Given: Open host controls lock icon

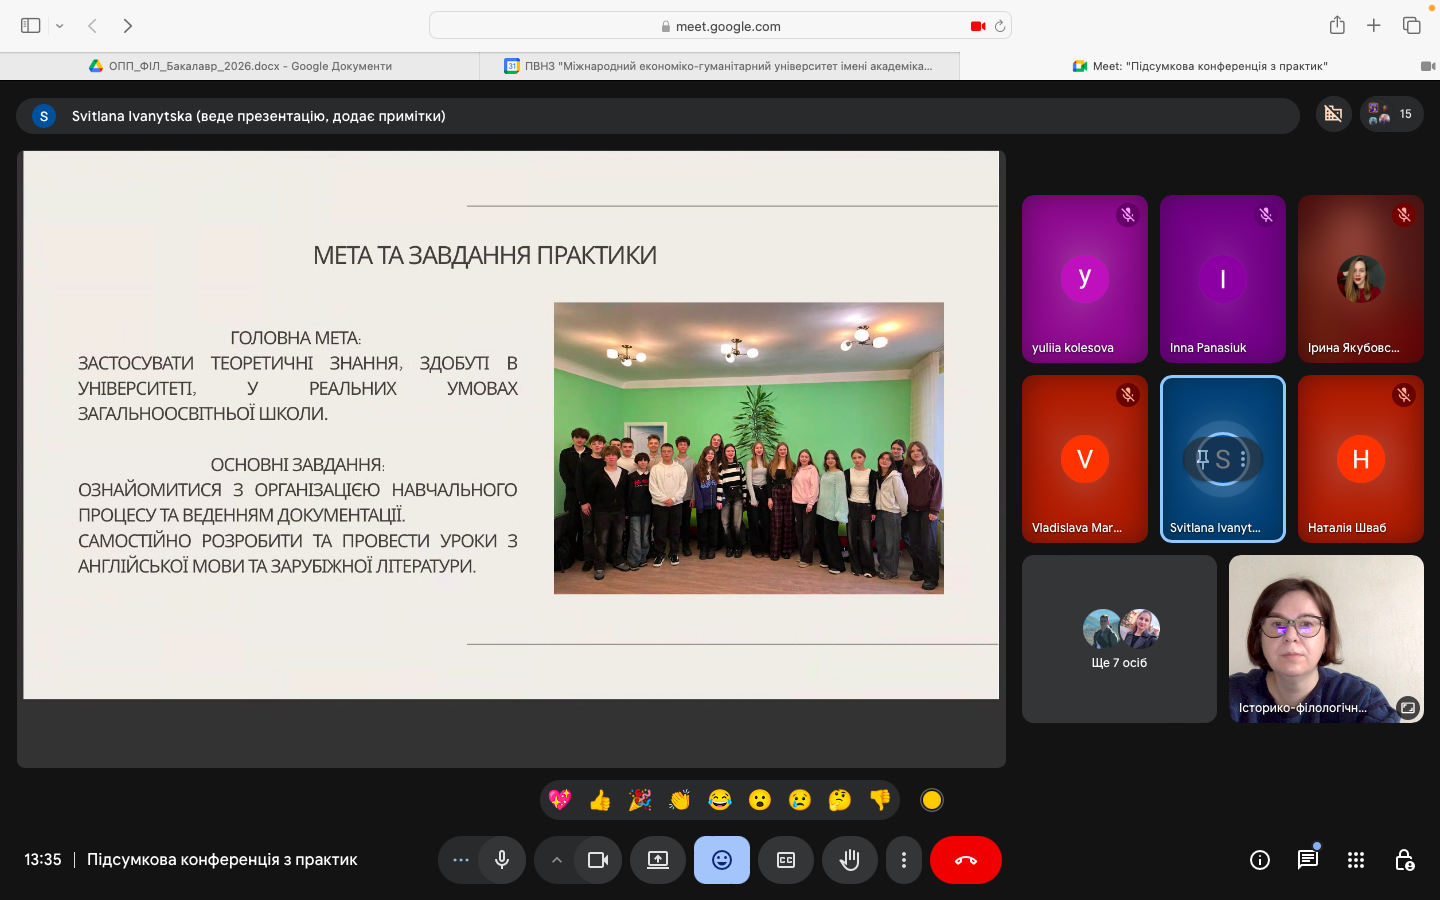Looking at the screenshot, I should click(1404, 860).
